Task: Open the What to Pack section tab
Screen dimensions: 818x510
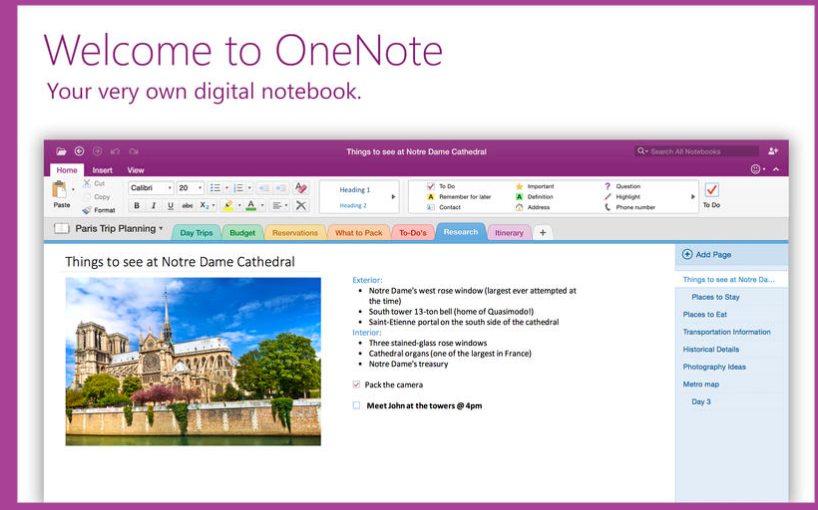Action: (x=359, y=233)
